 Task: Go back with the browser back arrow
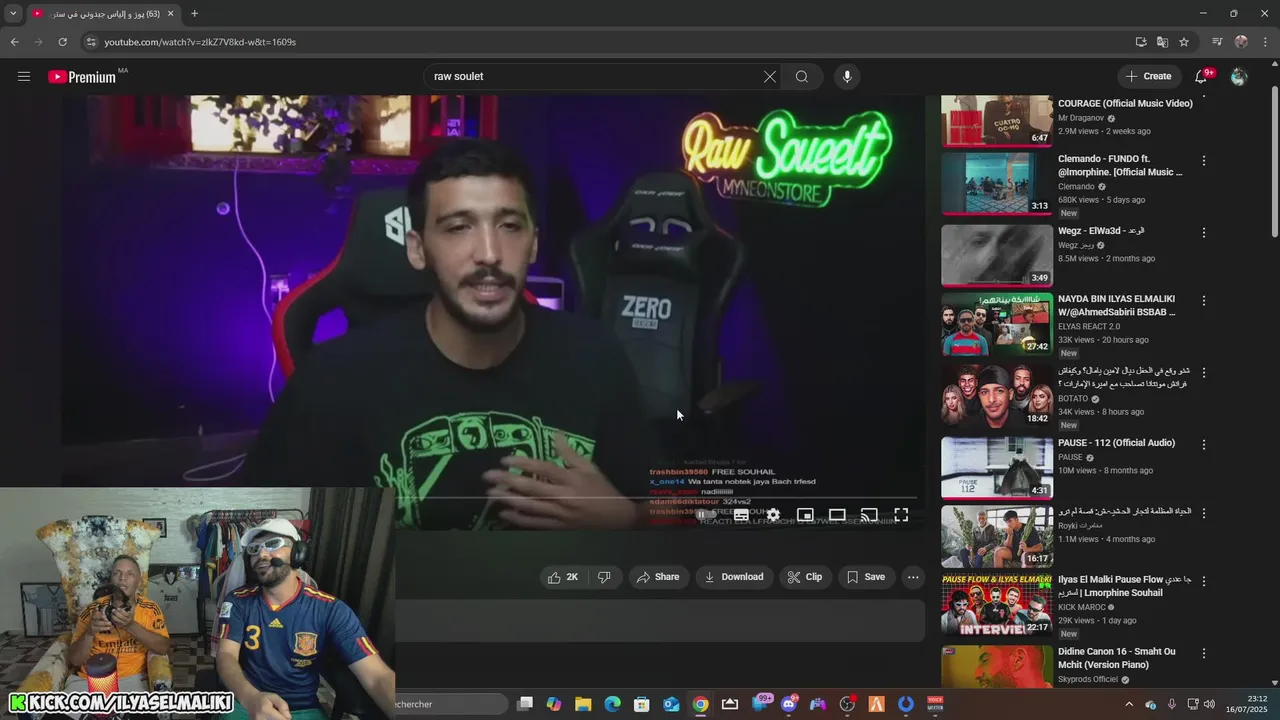coord(14,42)
